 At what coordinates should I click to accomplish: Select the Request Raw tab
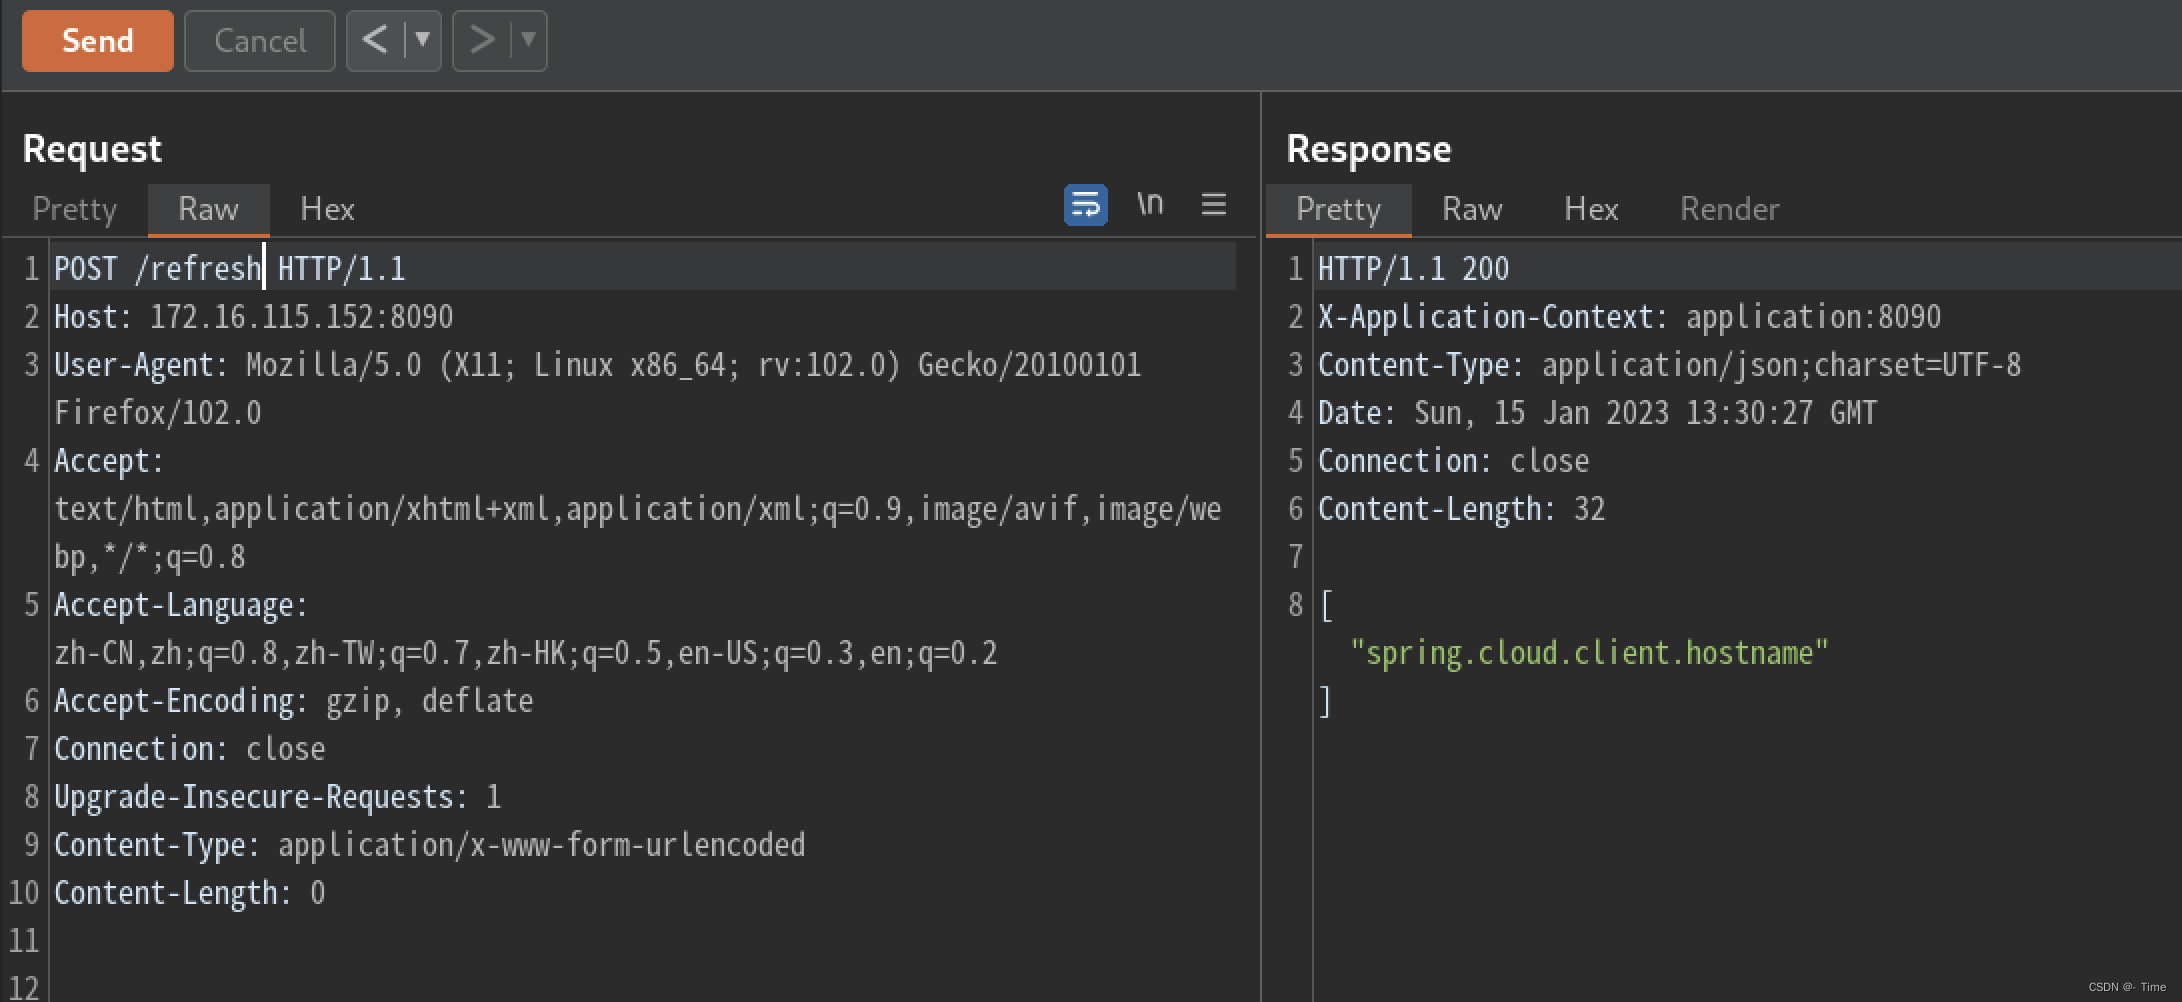[208, 209]
